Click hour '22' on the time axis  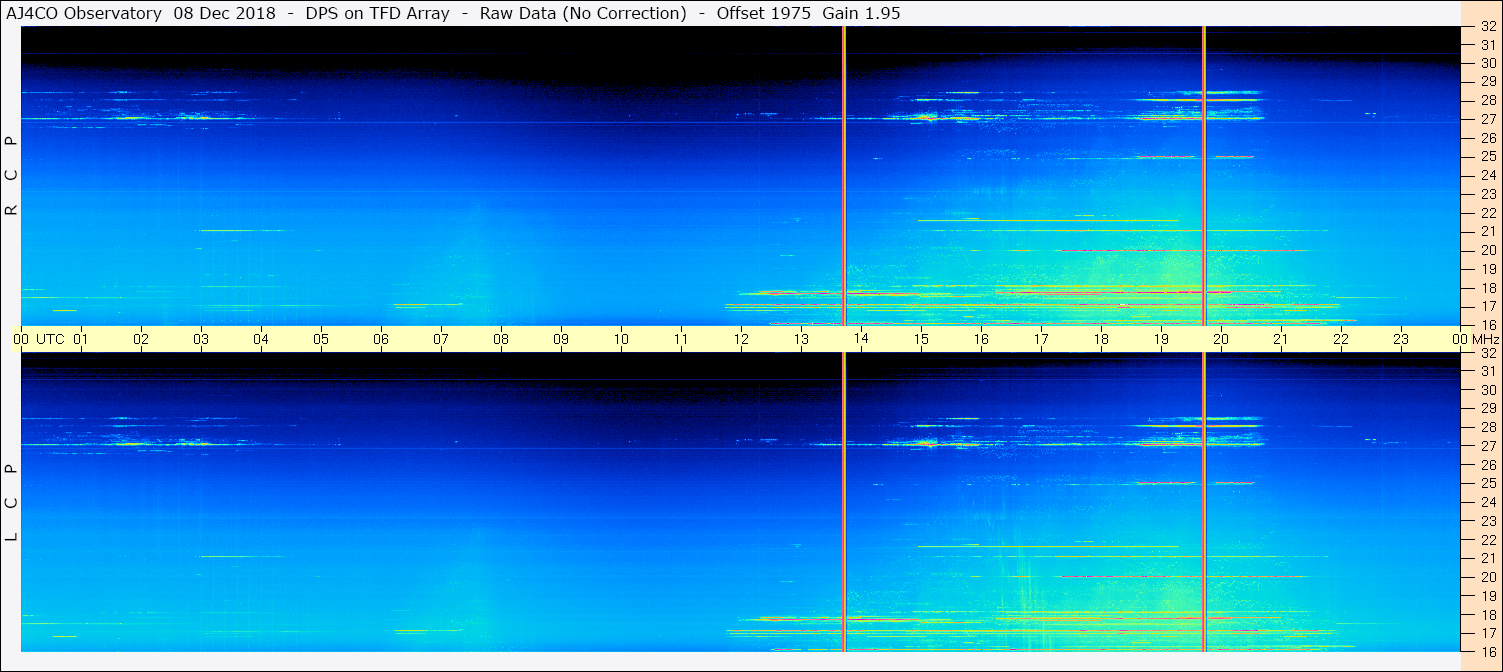(1341, 339)
